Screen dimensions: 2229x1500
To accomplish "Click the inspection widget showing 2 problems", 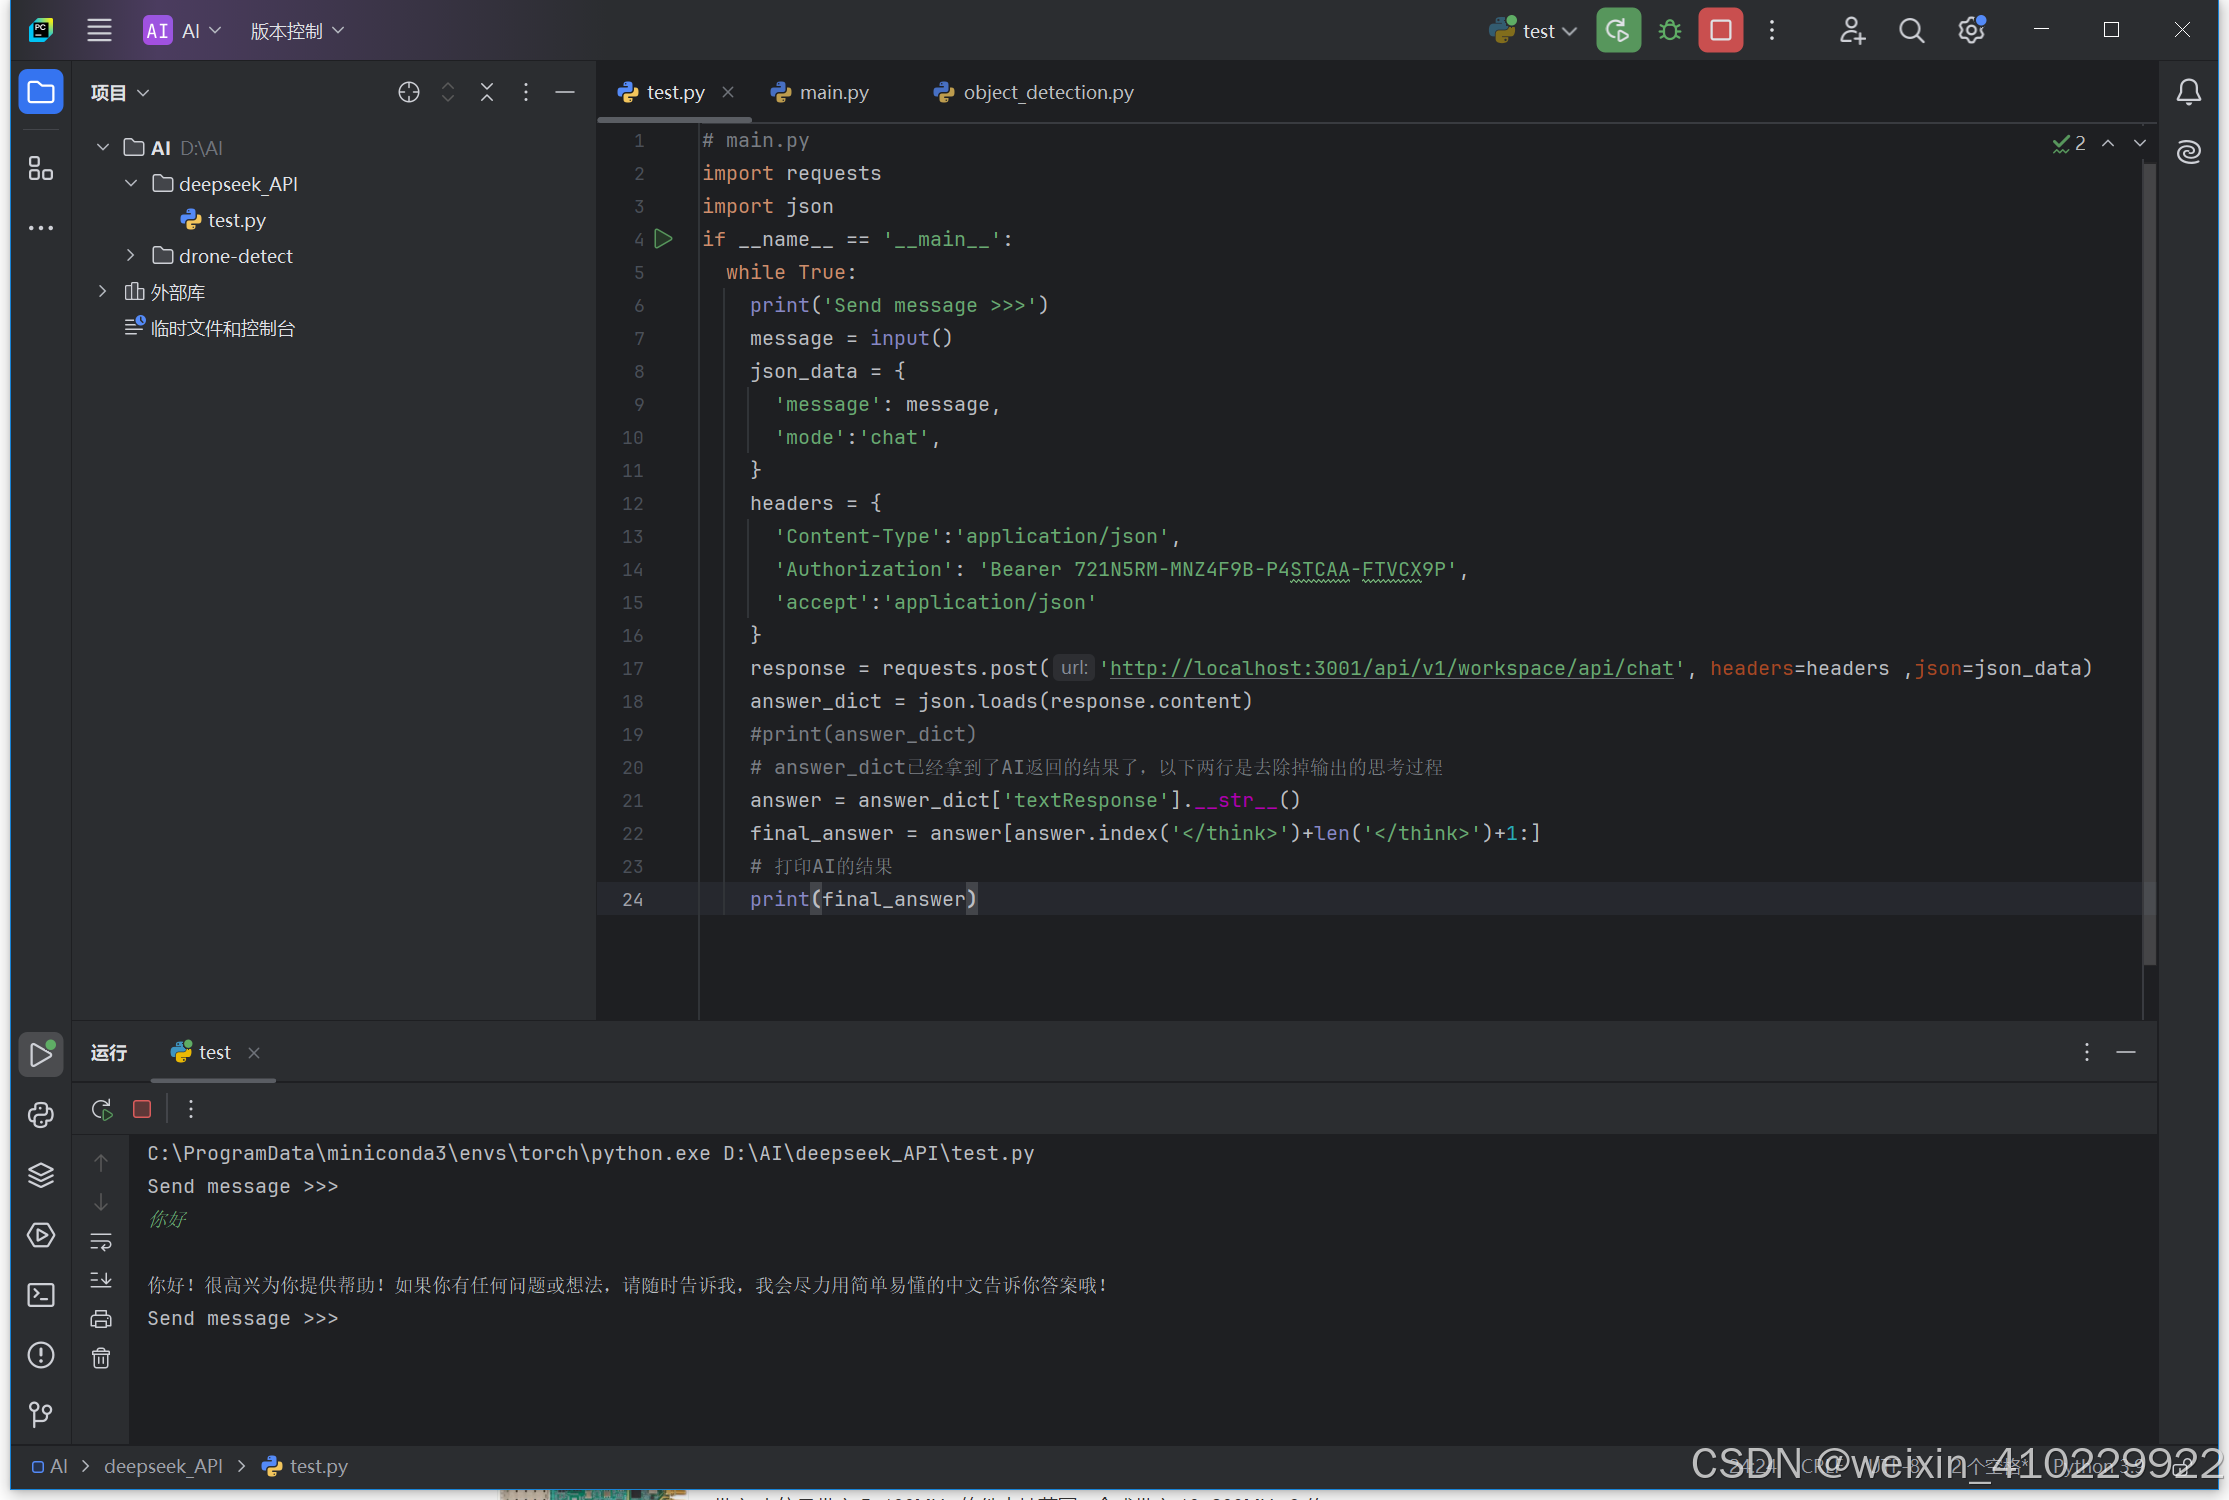I will (x=2069, y=143).
